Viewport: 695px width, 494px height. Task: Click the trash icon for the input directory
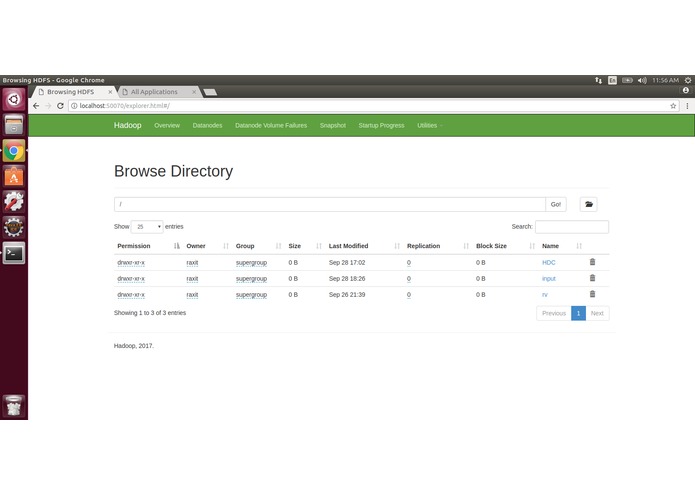(x=592, y=278)
